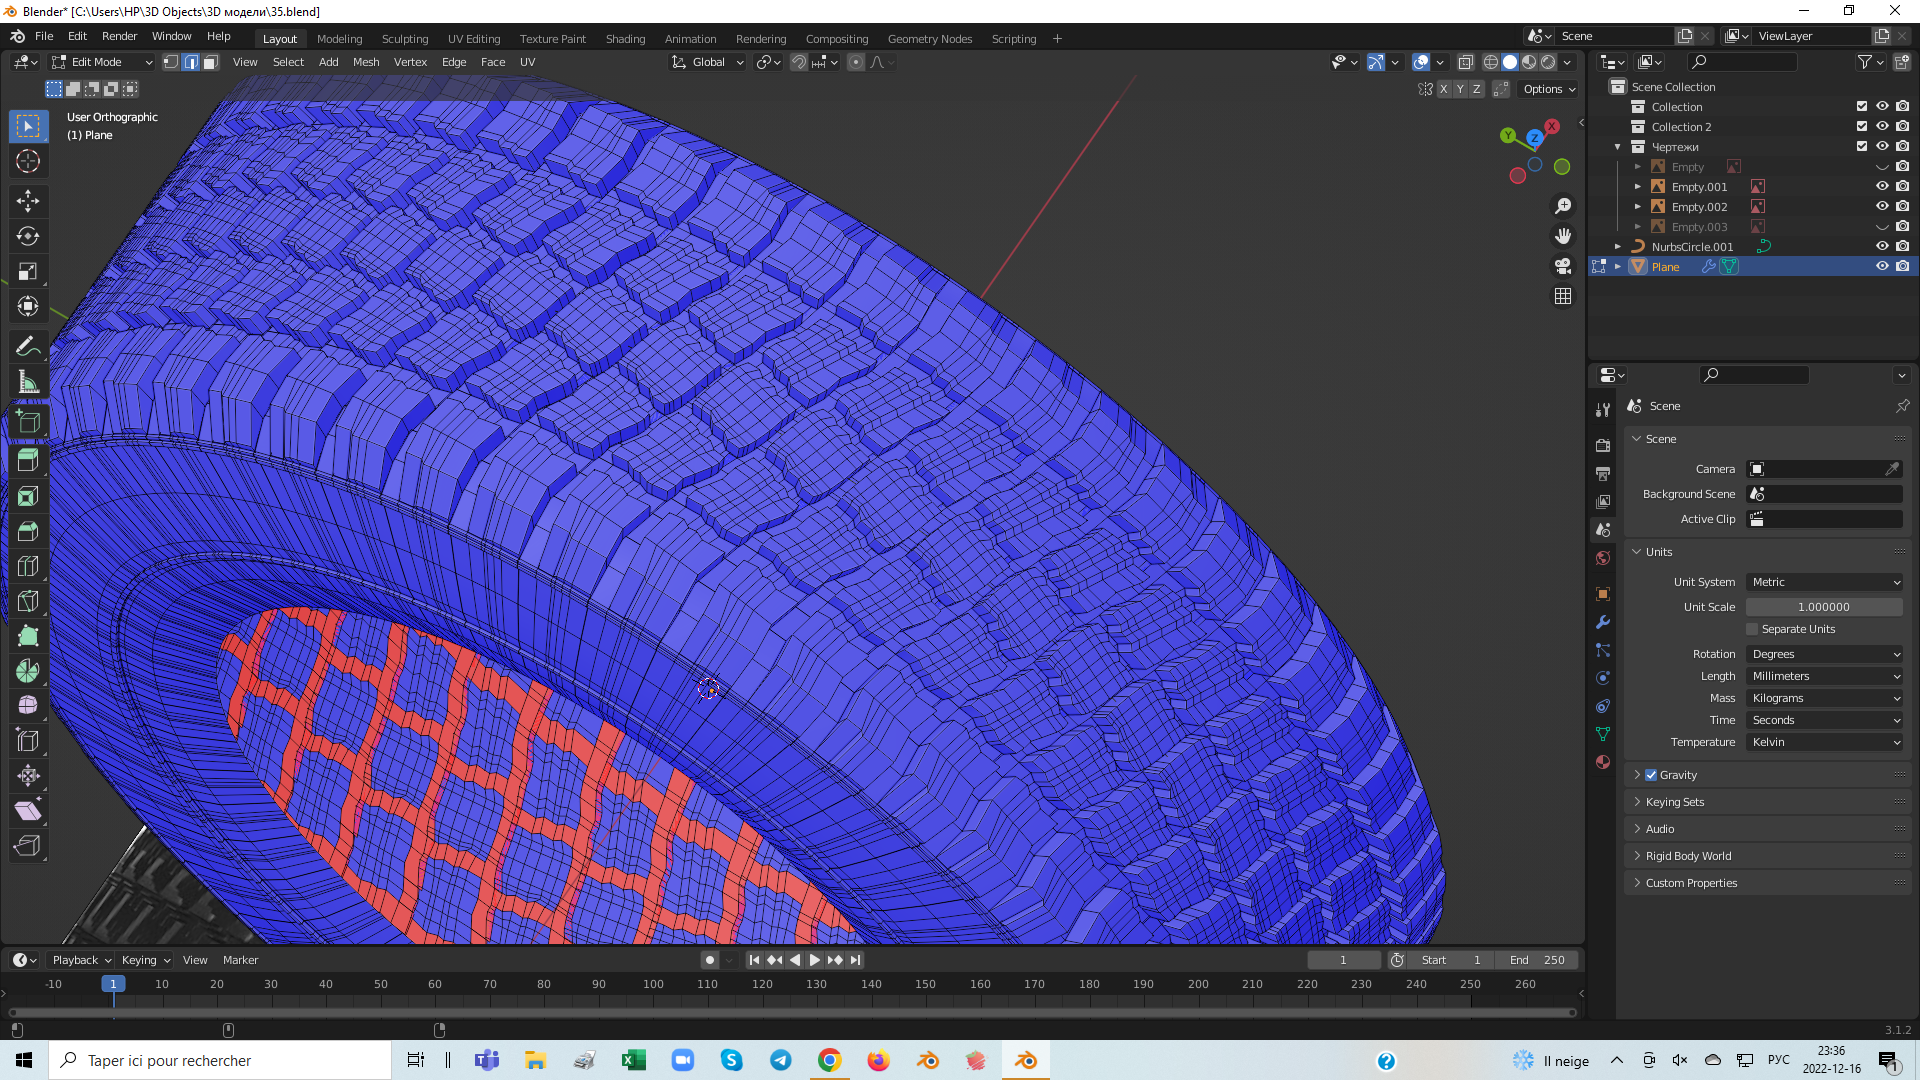This screenshot has height=1080, width=1920.
Task: Click the Knife tool icon
Action: coord(28,601)
